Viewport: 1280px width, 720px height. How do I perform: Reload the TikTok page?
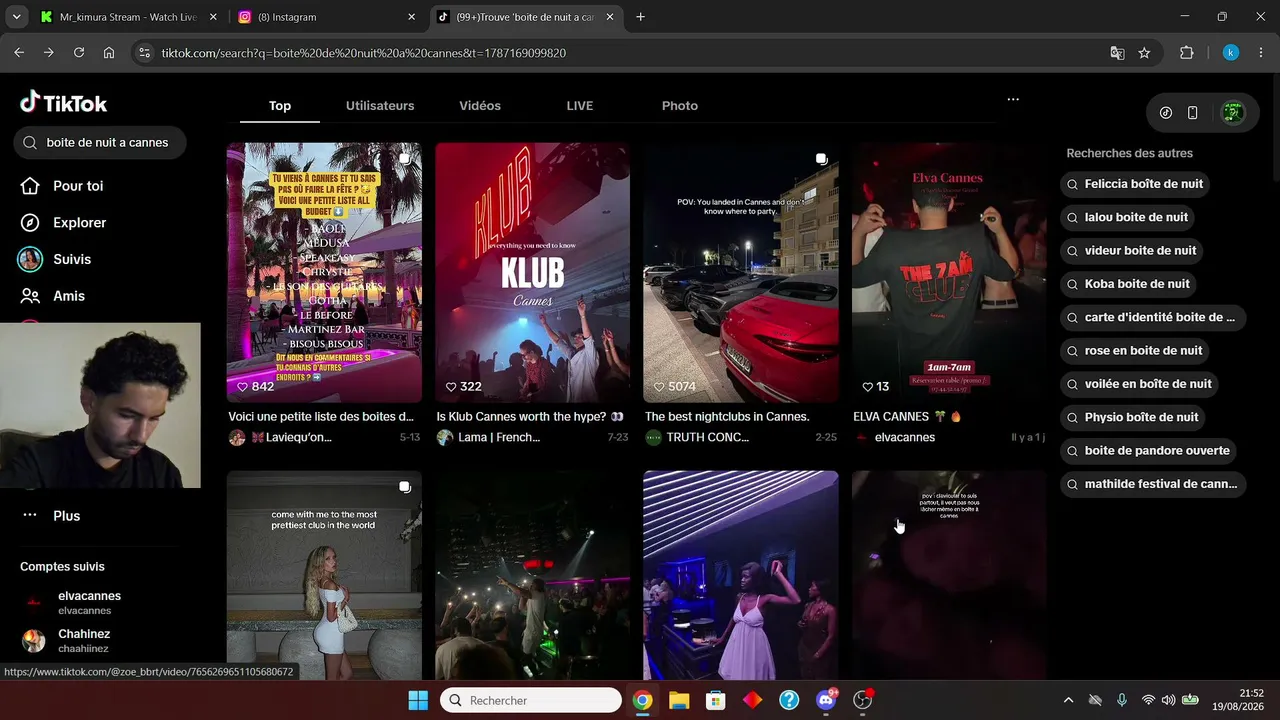(79, 53)
